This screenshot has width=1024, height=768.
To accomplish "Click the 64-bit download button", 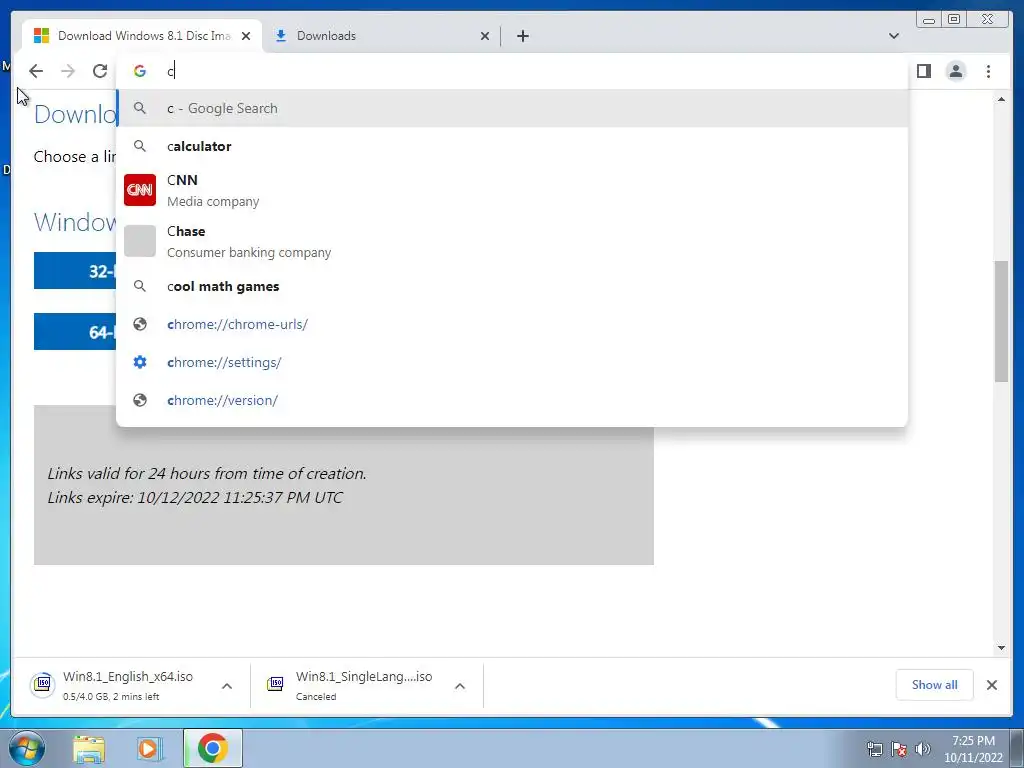I will tap(75, 332).
